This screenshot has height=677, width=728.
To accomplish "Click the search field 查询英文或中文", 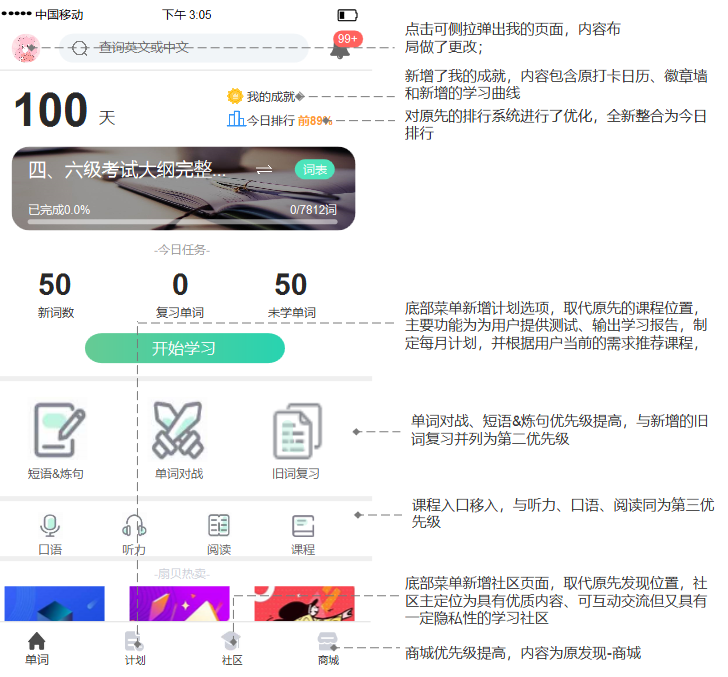I will click(x=183, y=48).
